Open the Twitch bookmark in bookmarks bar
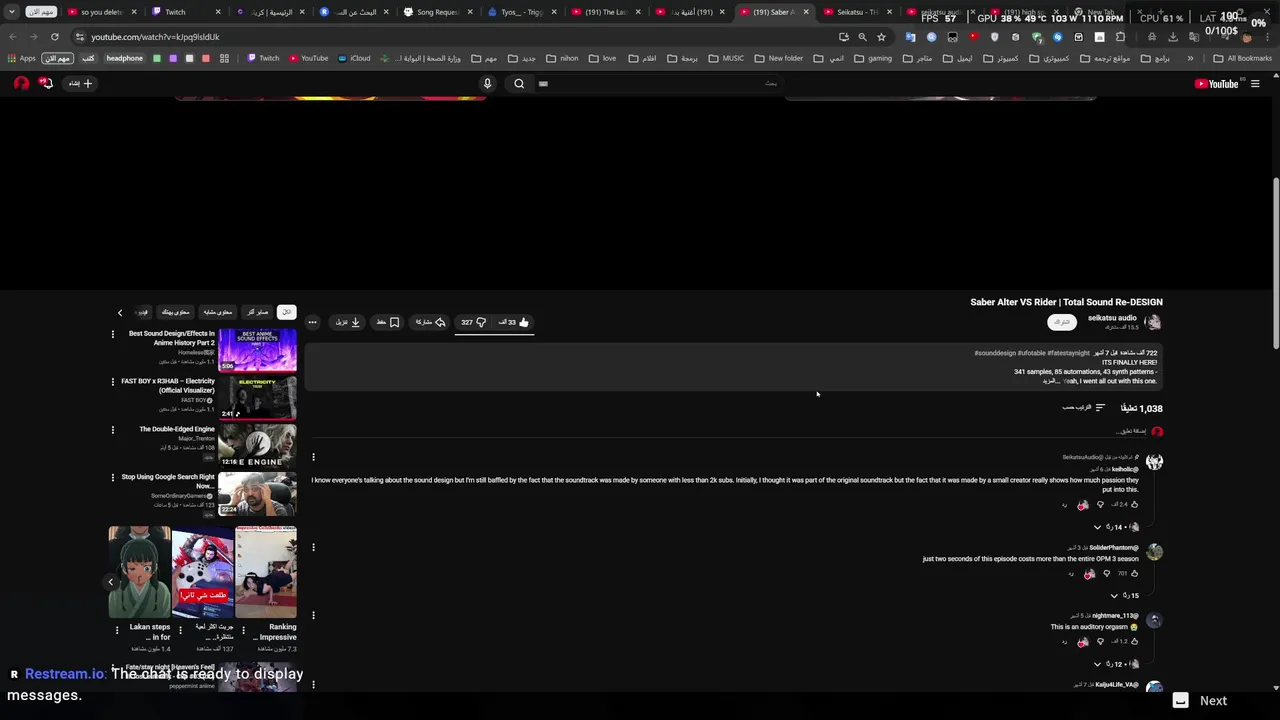The height and width of the screenshot is (720, 1280). pos(263,59)
